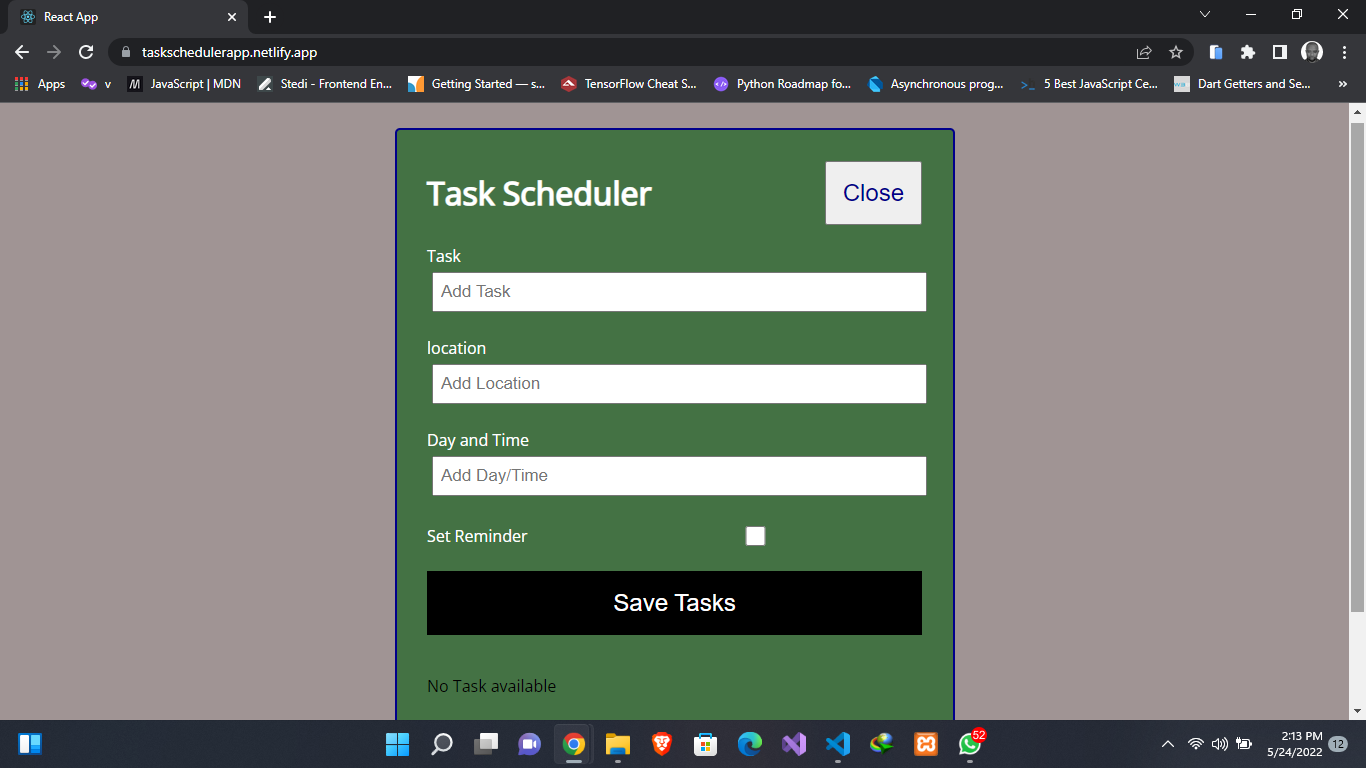
Task: Open Visual Studio from taskbar
Action: click(x=793, y=744)
